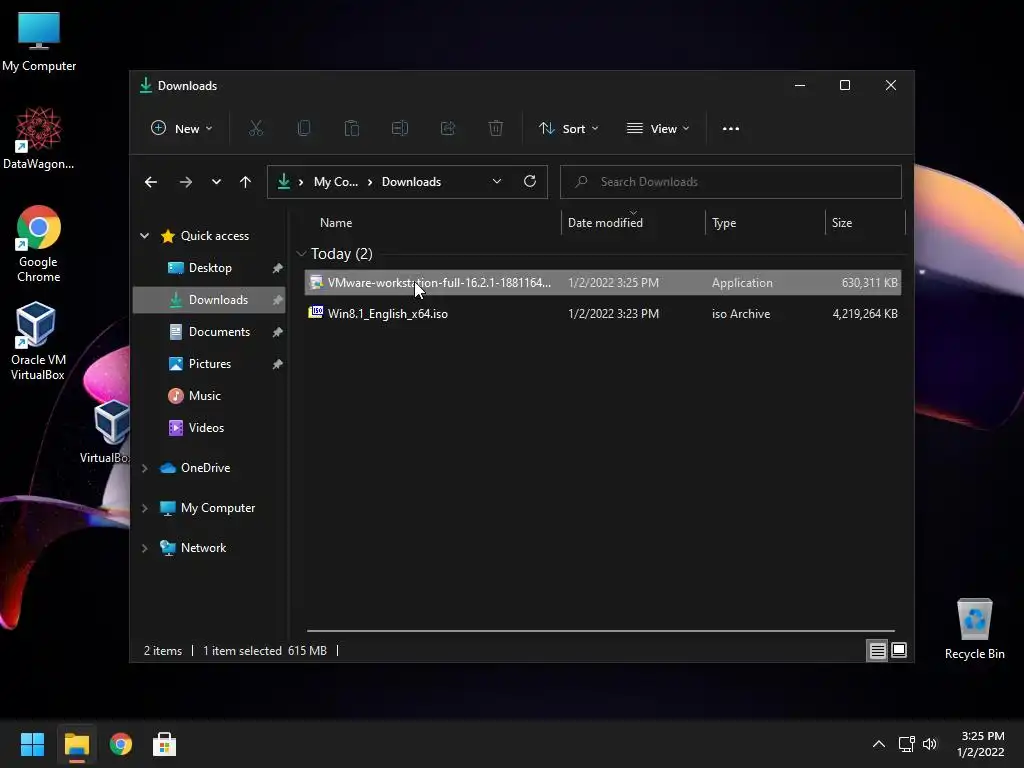Expand the Network tree node
Image resolution: width=1024 pixels, height=768 pixels.
coord(144,548)
